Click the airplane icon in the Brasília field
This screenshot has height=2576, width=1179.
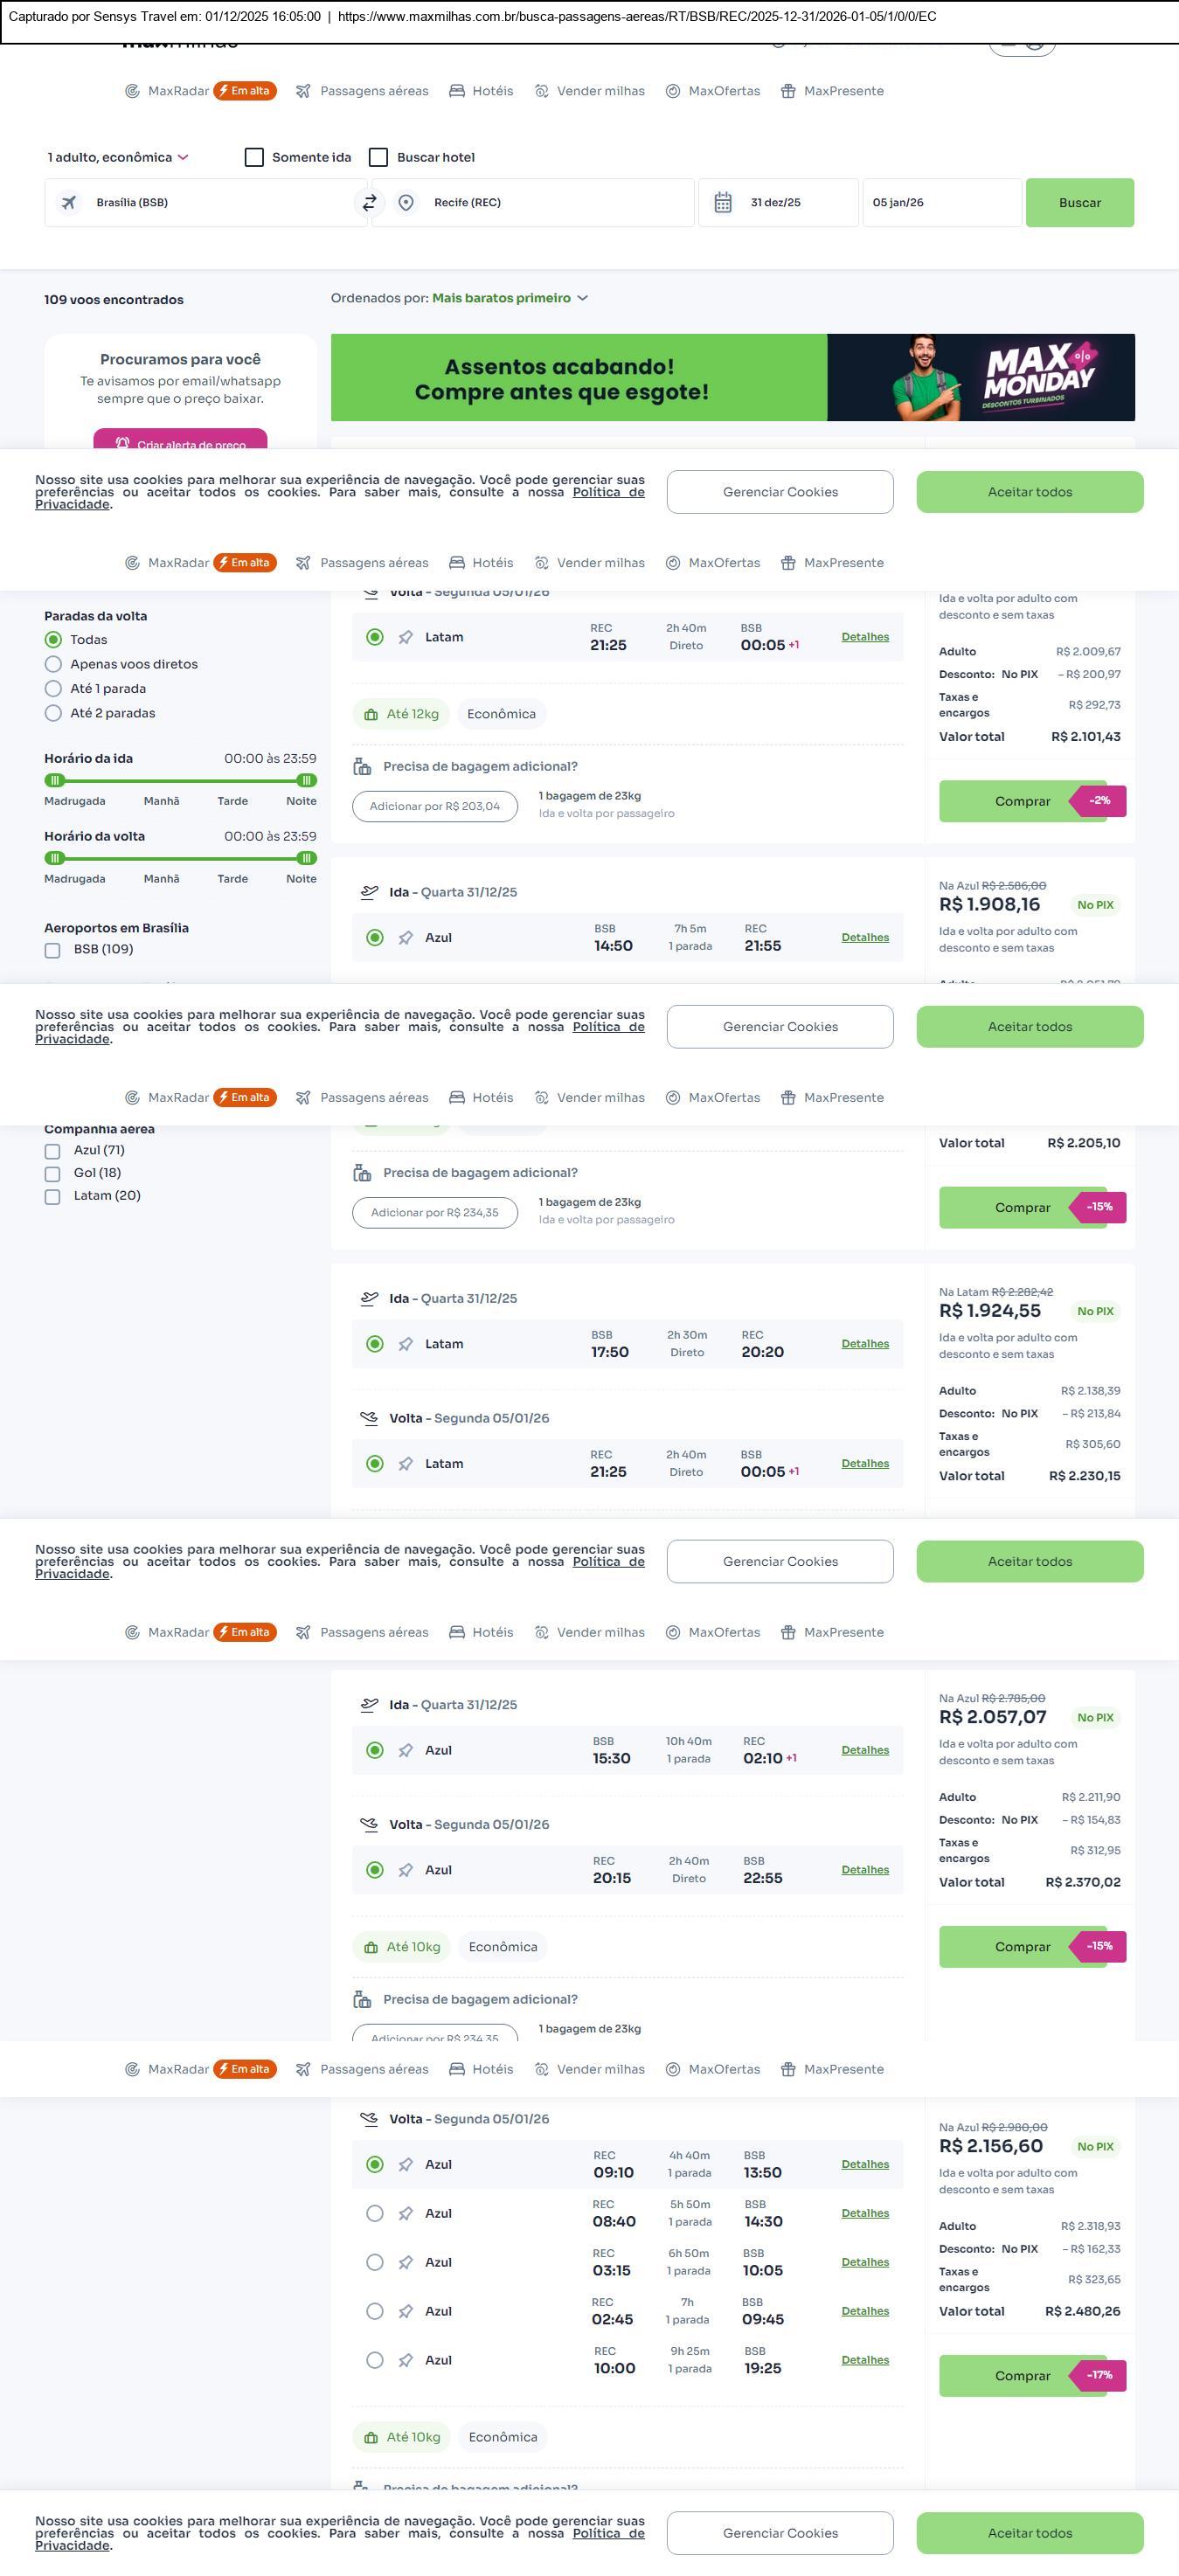point(69,203)
